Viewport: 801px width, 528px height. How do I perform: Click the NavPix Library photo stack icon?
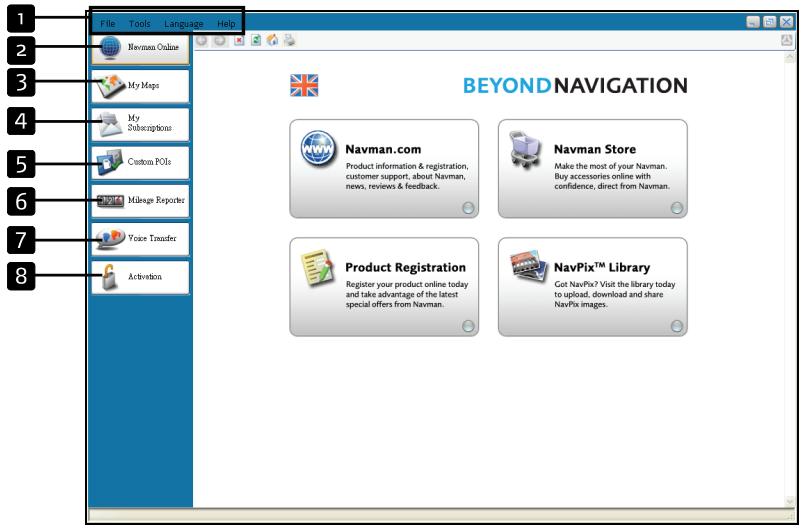[x=529, y=266]
